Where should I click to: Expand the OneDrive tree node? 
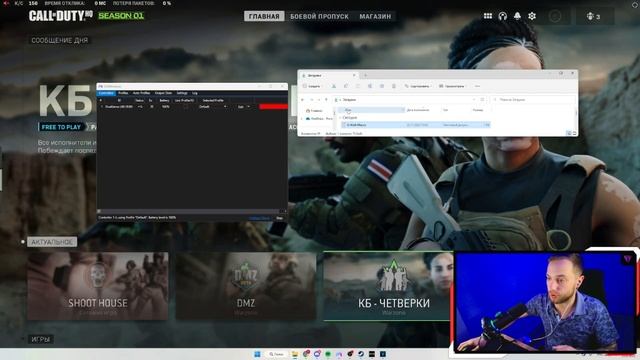(302, 118)
